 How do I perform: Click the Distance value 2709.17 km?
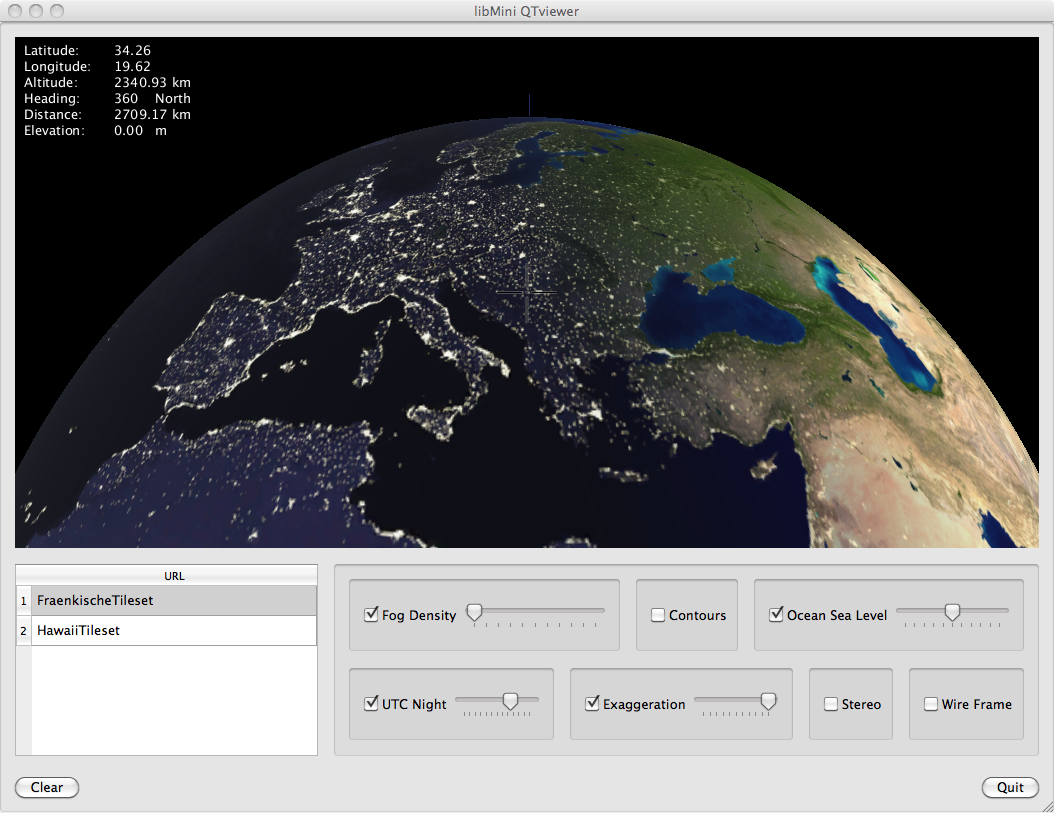[x=153, y=115]
